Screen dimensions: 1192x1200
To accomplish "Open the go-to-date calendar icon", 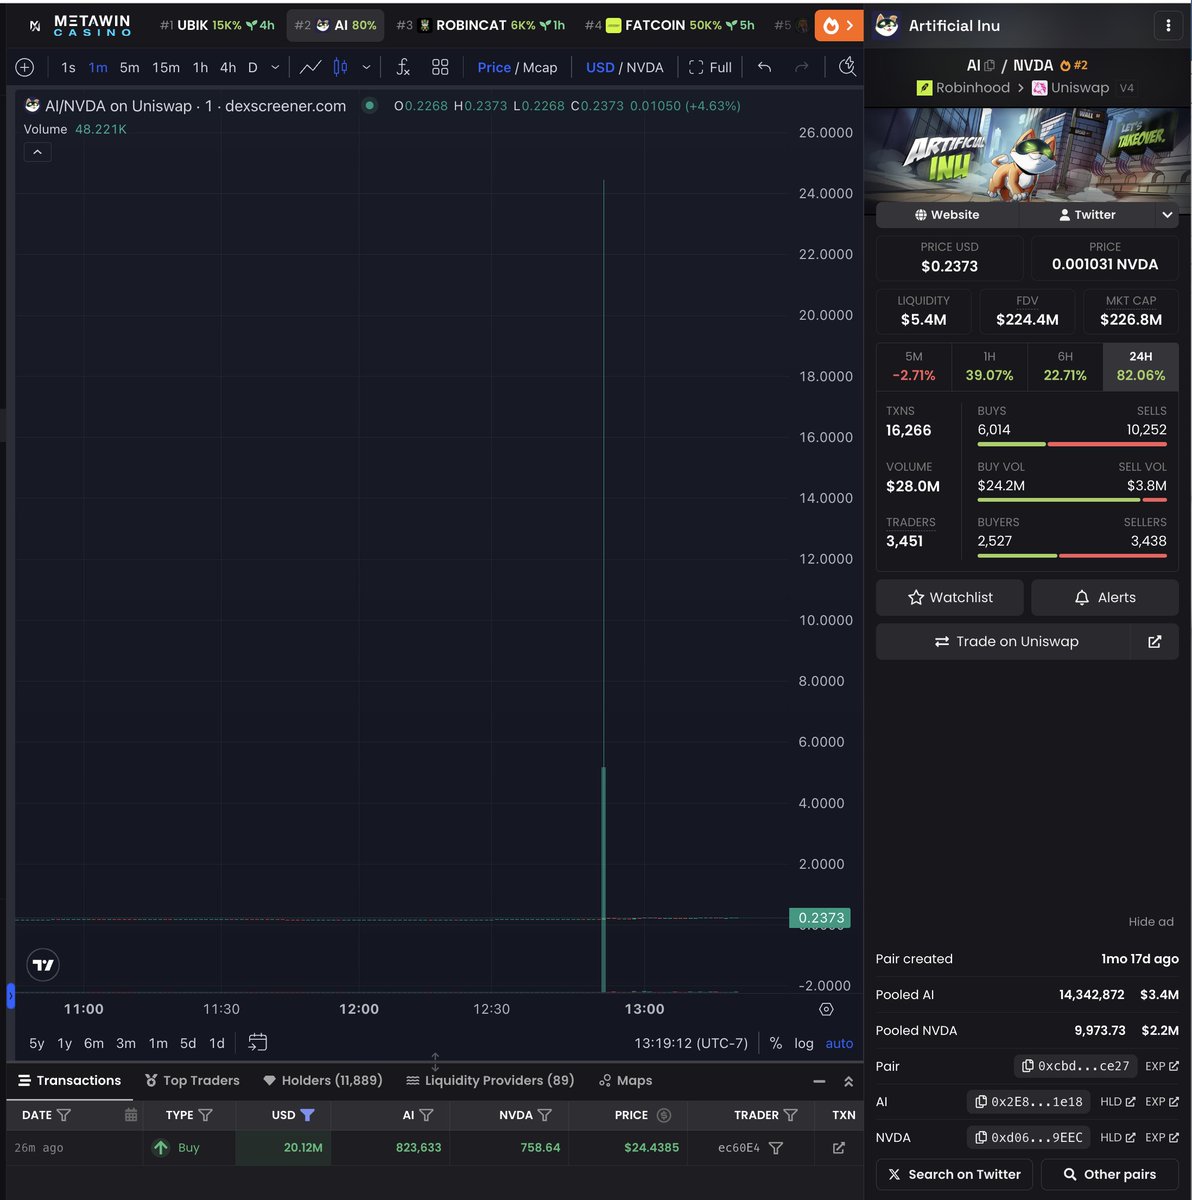I will click(x=257, y=1042).
